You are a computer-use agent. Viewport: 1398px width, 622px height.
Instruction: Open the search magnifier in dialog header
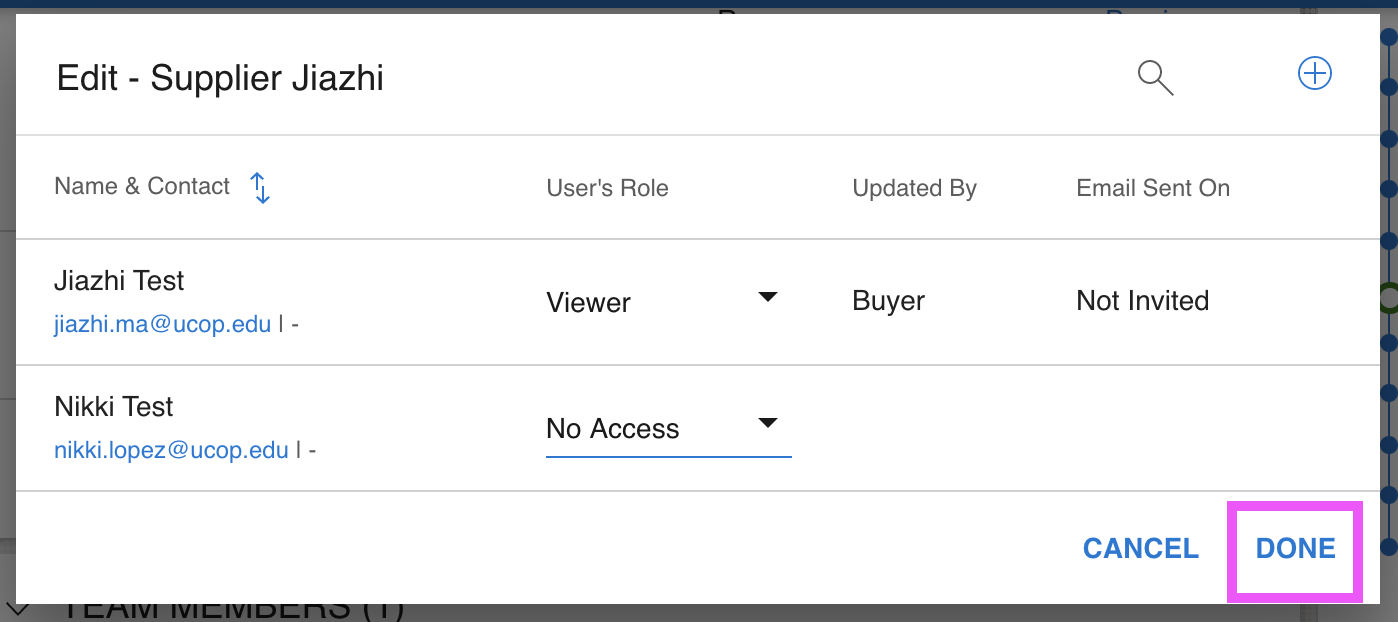tap(1155, 77)
